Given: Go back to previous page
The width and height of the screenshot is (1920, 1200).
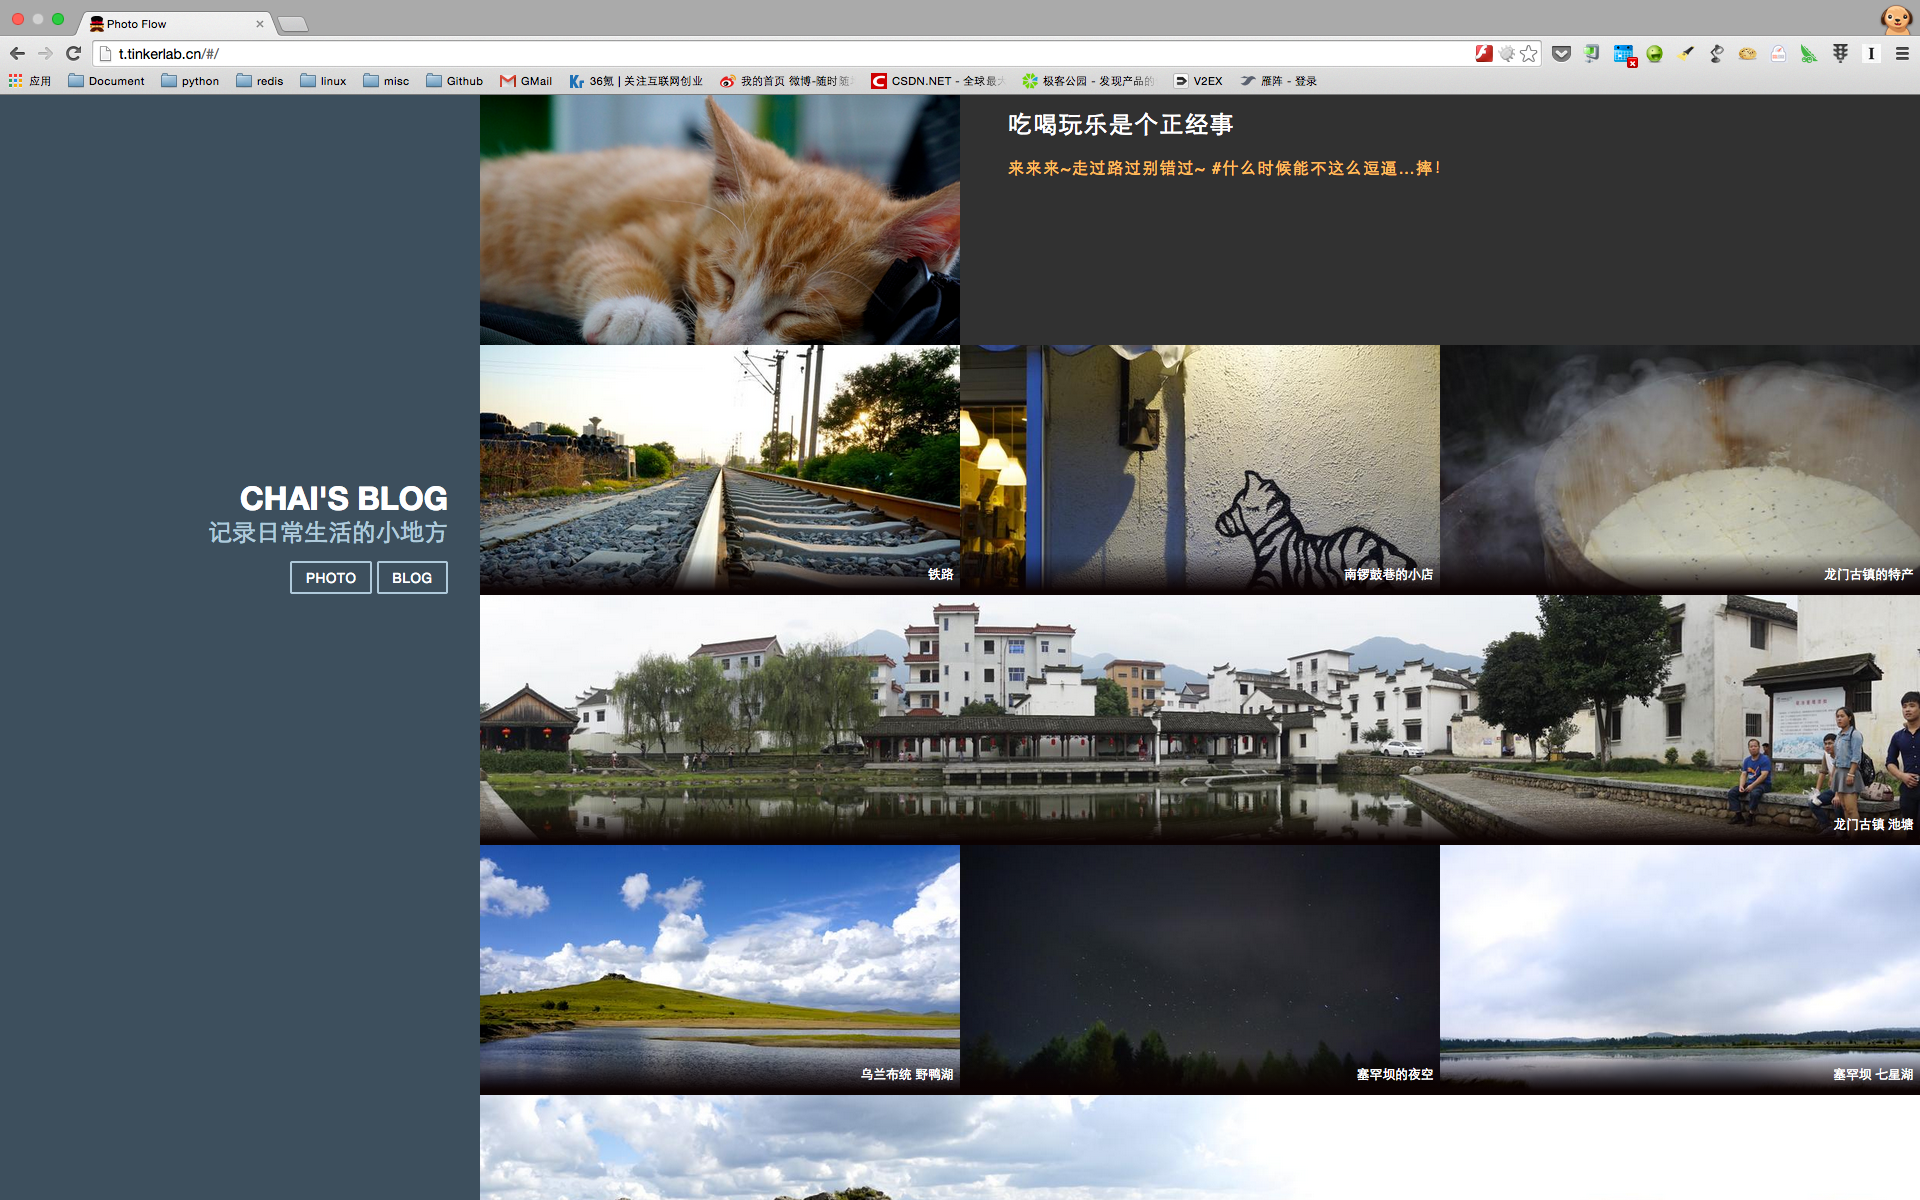Looking at the screenshot, I should [x=17, y=54].
